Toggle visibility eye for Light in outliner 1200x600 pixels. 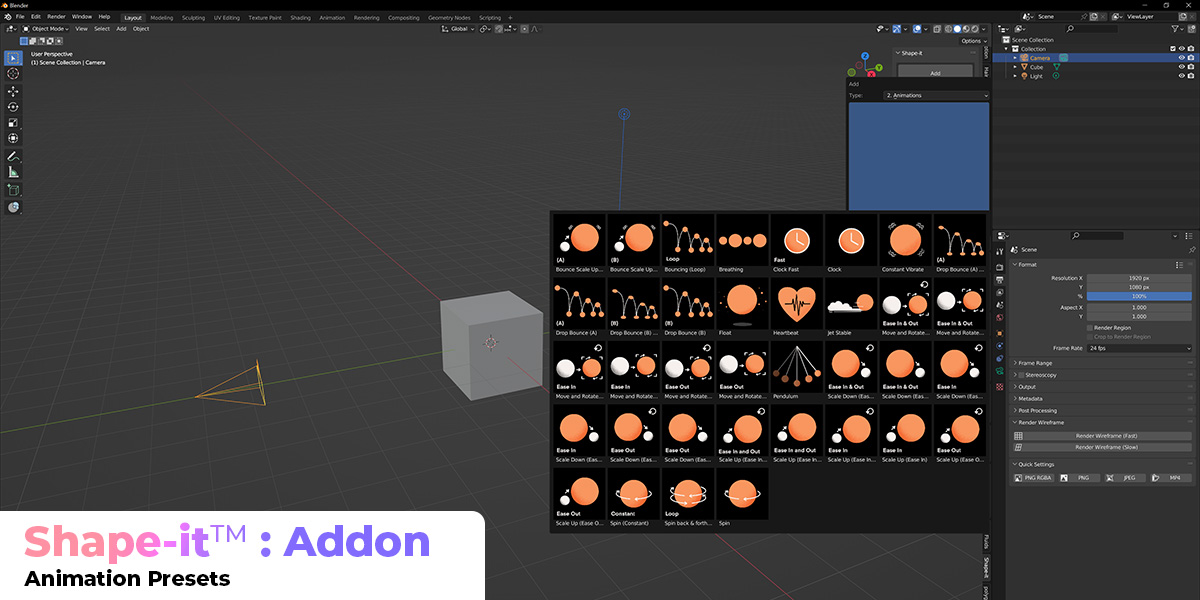[x=1181, y=76]
